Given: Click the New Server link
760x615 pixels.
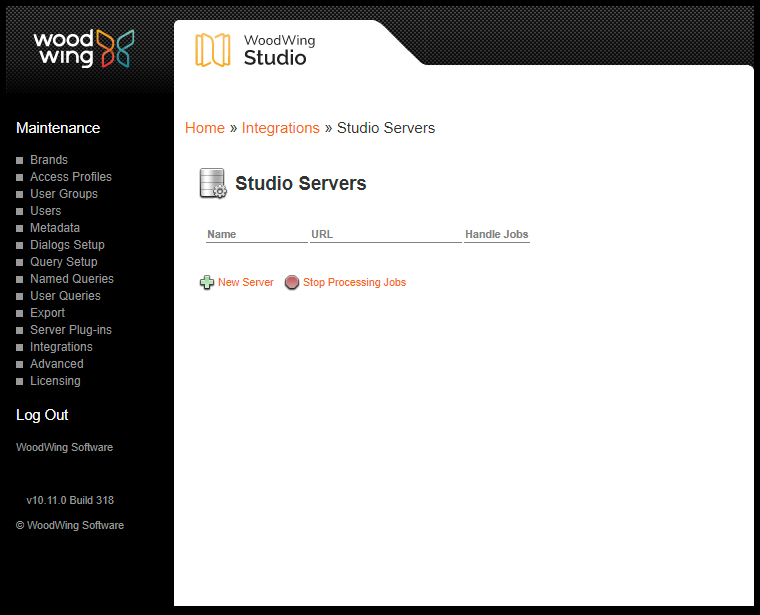Looking at the screenshot, I should [x=246, y=282].
